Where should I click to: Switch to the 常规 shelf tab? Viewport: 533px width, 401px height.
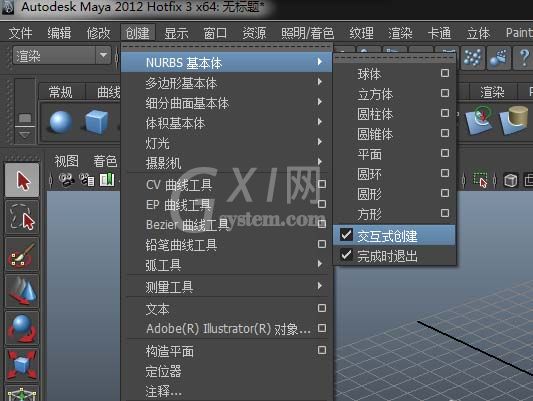61,92
